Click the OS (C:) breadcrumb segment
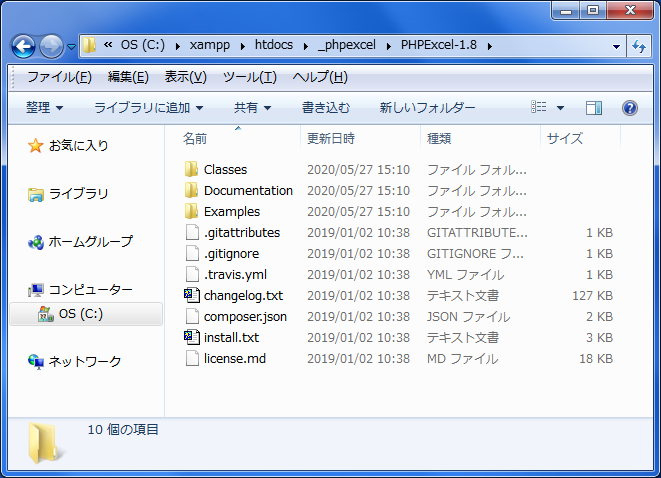The image size is (661, 478). [142, 45]
